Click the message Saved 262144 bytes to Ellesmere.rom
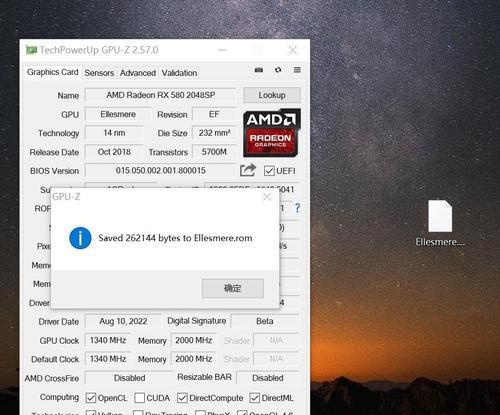 pyautogui.click(x=175, y=238)
